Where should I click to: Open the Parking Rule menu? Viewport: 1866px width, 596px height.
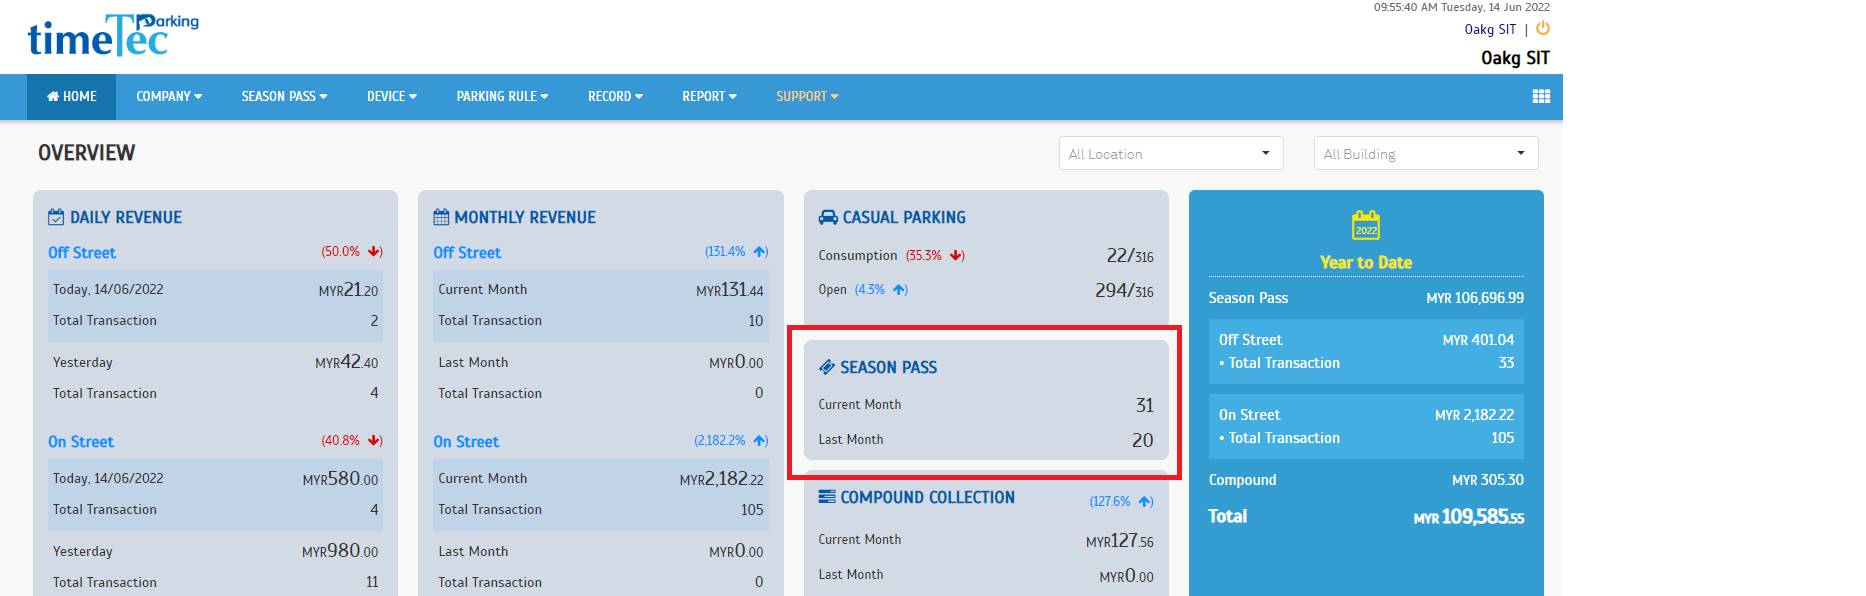502,97
